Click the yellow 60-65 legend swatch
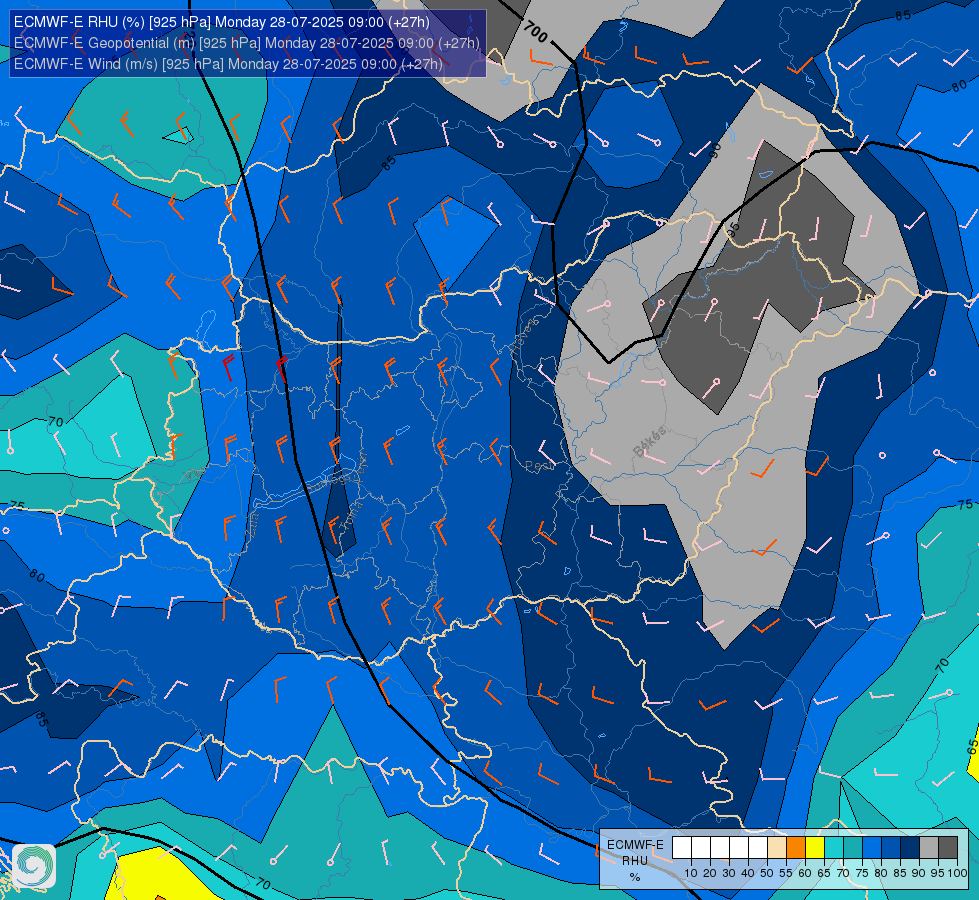The image size is (979, 900). pyautogui.click(x=815, y=848)
